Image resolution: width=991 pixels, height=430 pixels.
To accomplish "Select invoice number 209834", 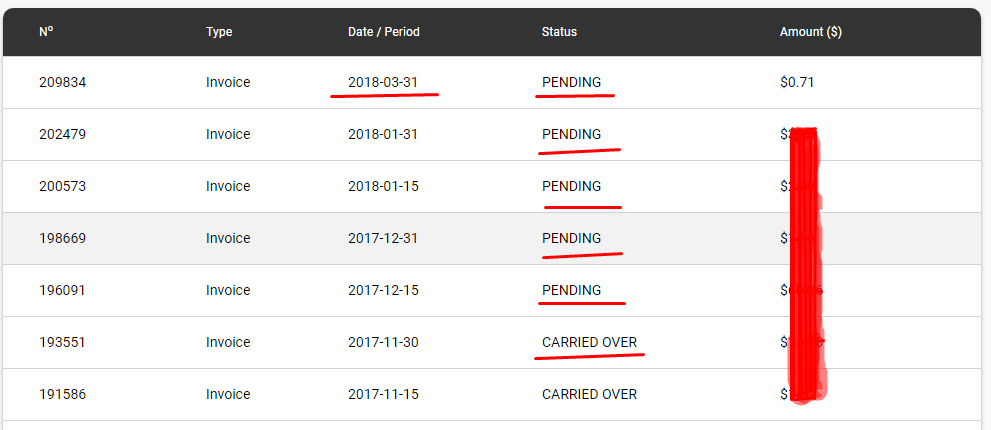I will click(63, 82).
